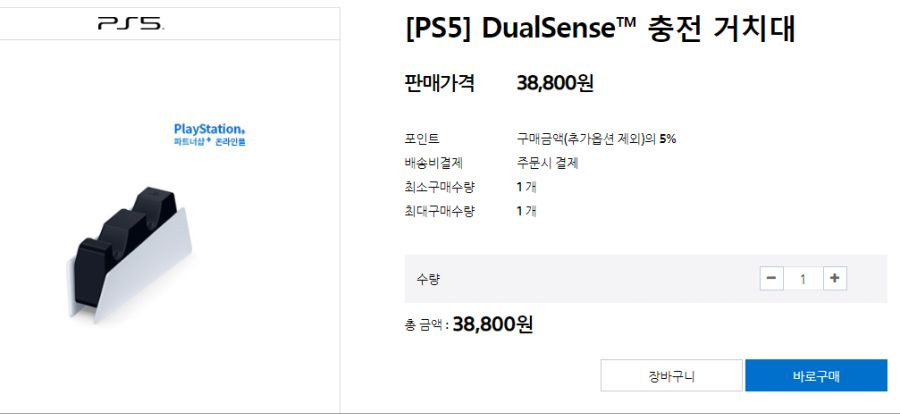Click the 1 개 value beside 최대구매수량
Image resolution: width=900 pixels, height=414 pixels.
click(526, 211)
